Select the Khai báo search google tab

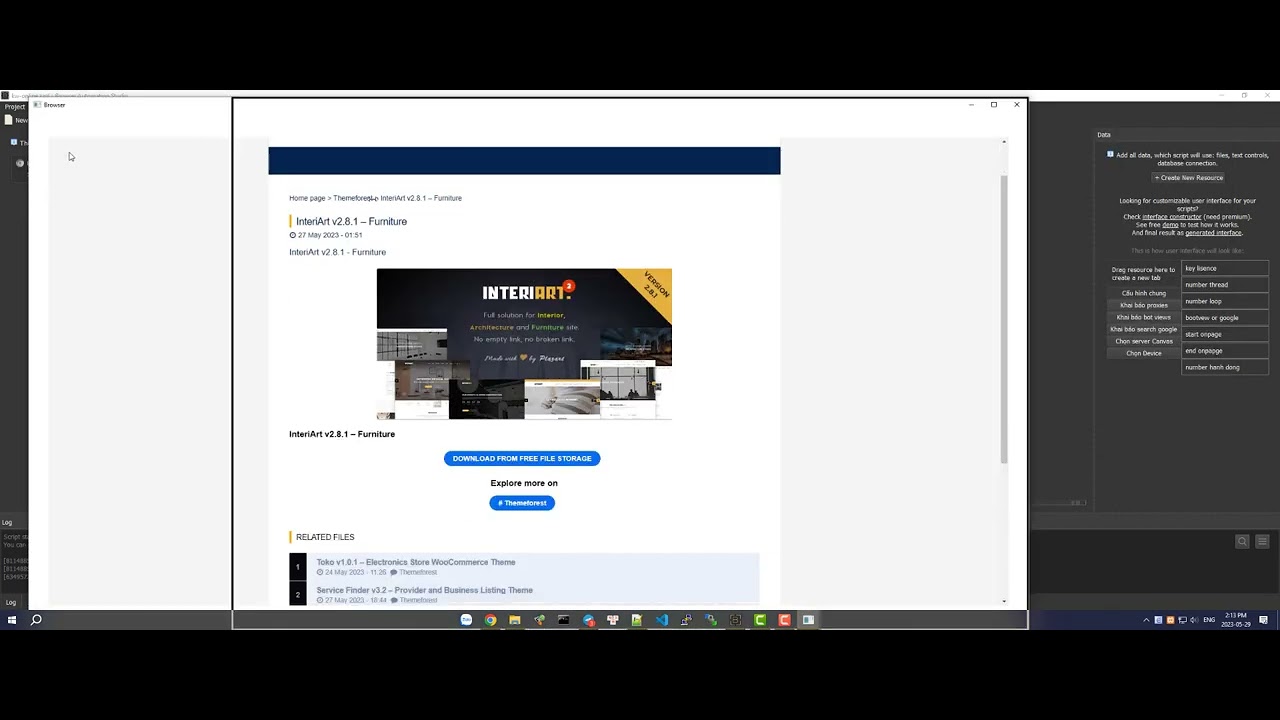tap(1144, 329)
